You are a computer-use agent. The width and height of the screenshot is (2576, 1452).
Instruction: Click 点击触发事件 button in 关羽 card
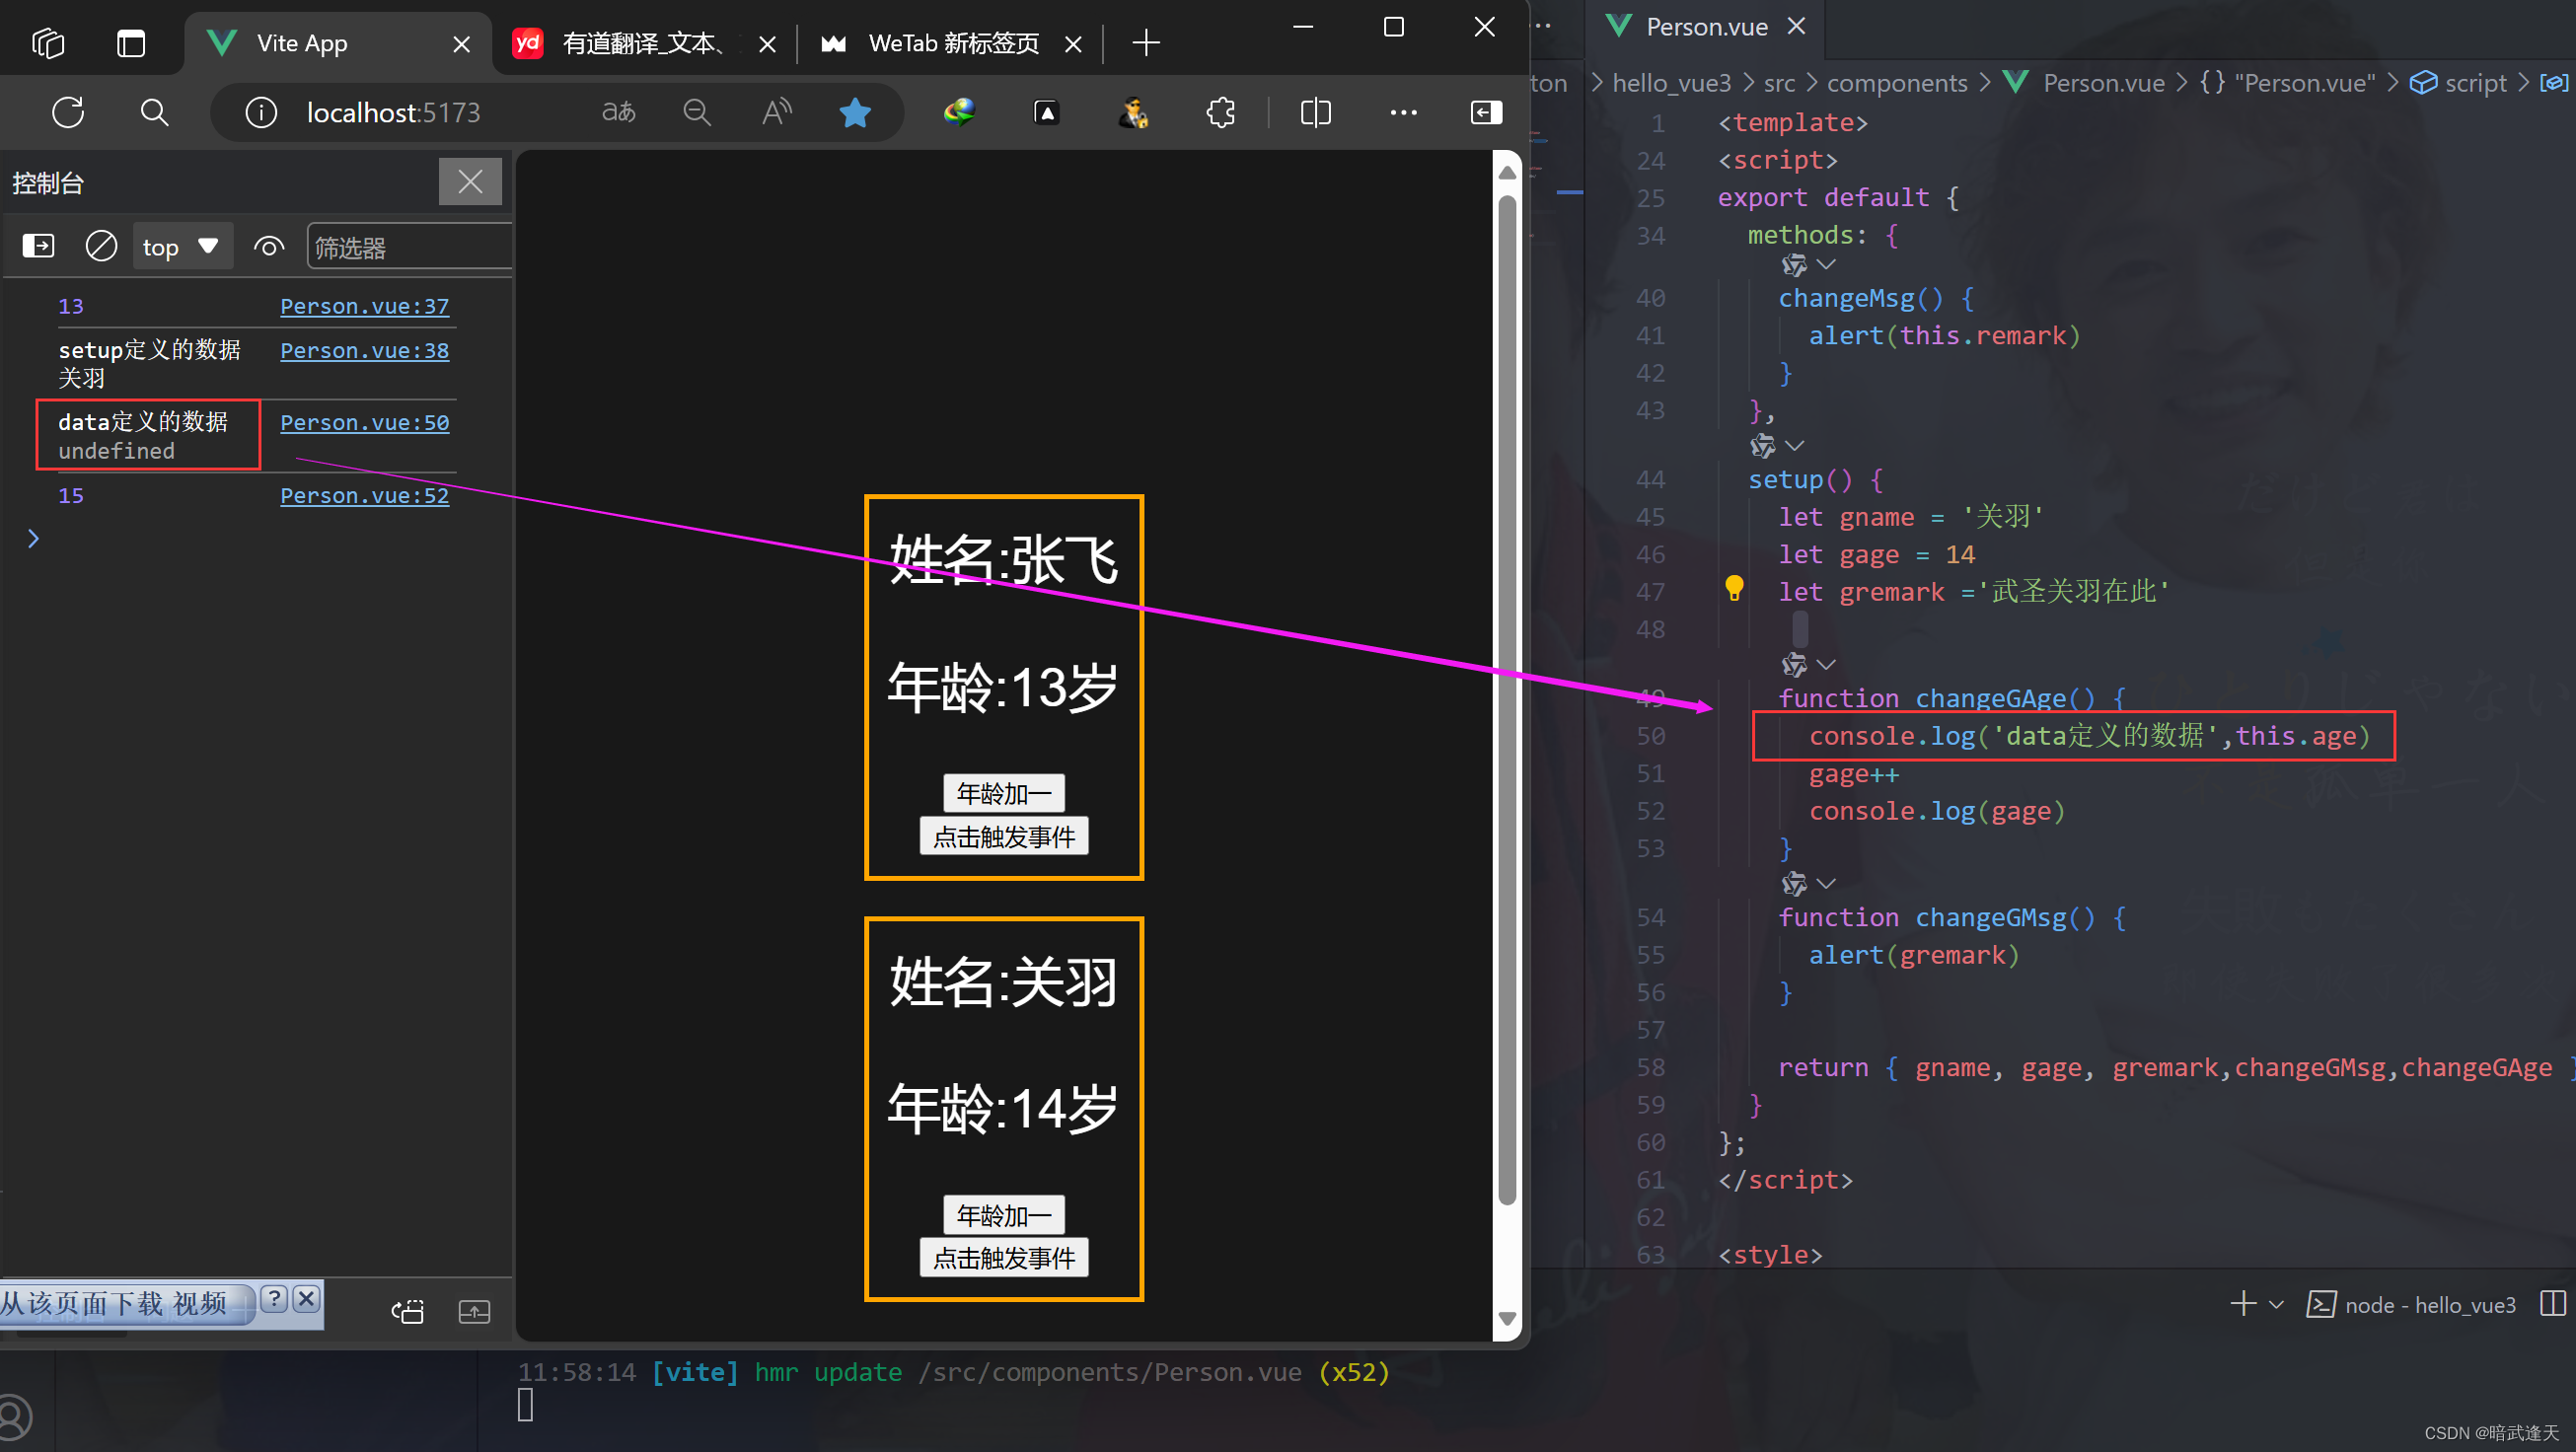[1004, 1258]
